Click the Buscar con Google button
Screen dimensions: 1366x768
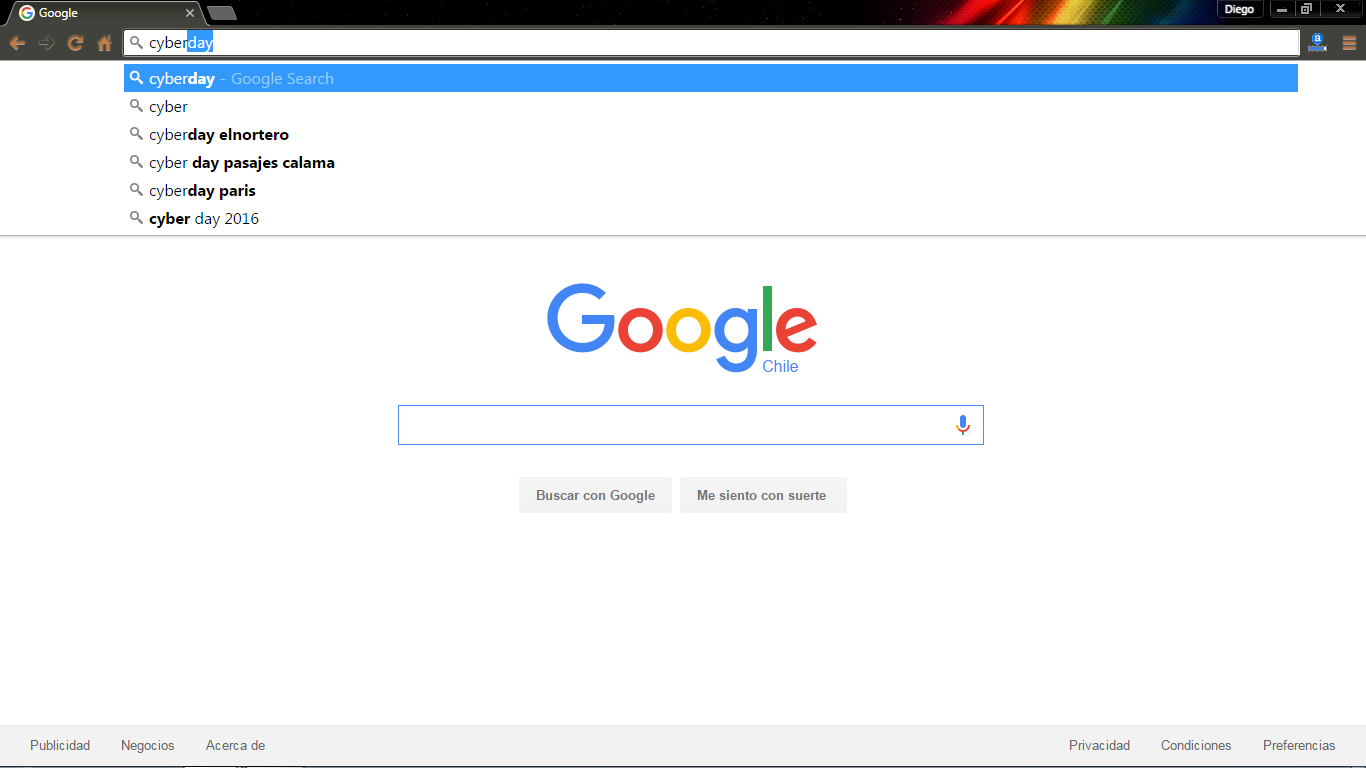[x=595, y=495]
